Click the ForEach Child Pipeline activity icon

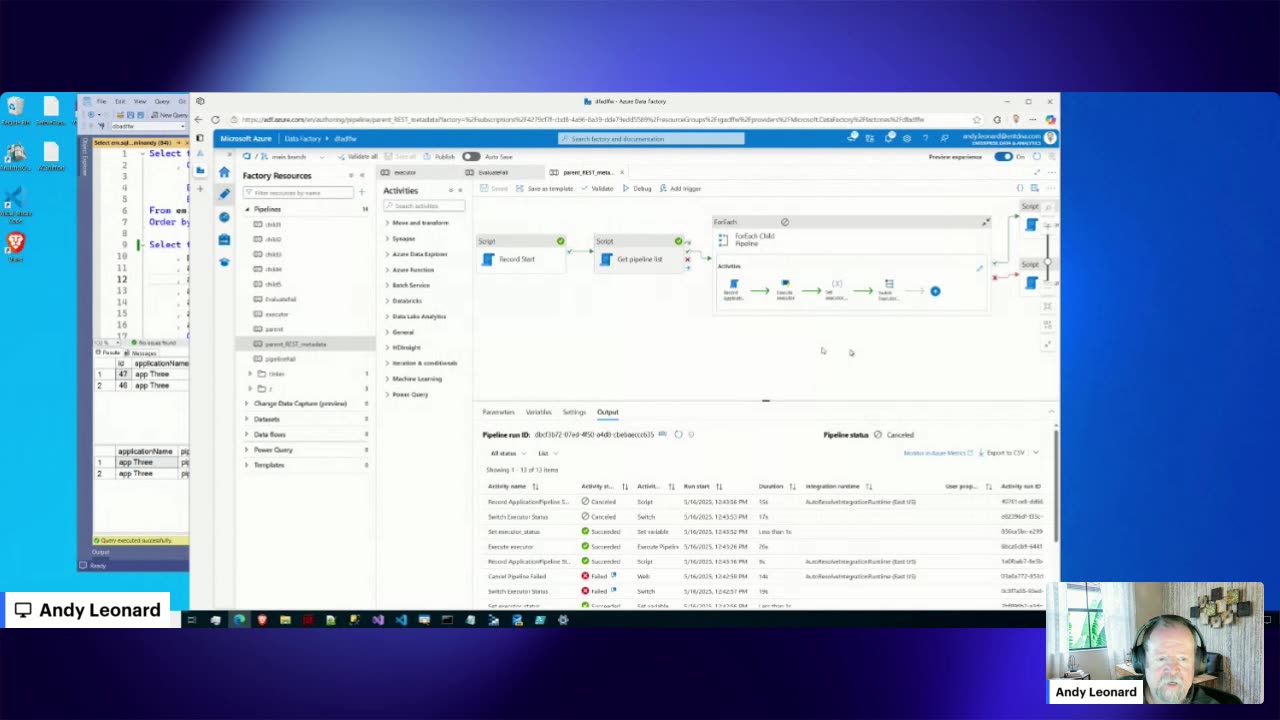[x=723, y=240]
